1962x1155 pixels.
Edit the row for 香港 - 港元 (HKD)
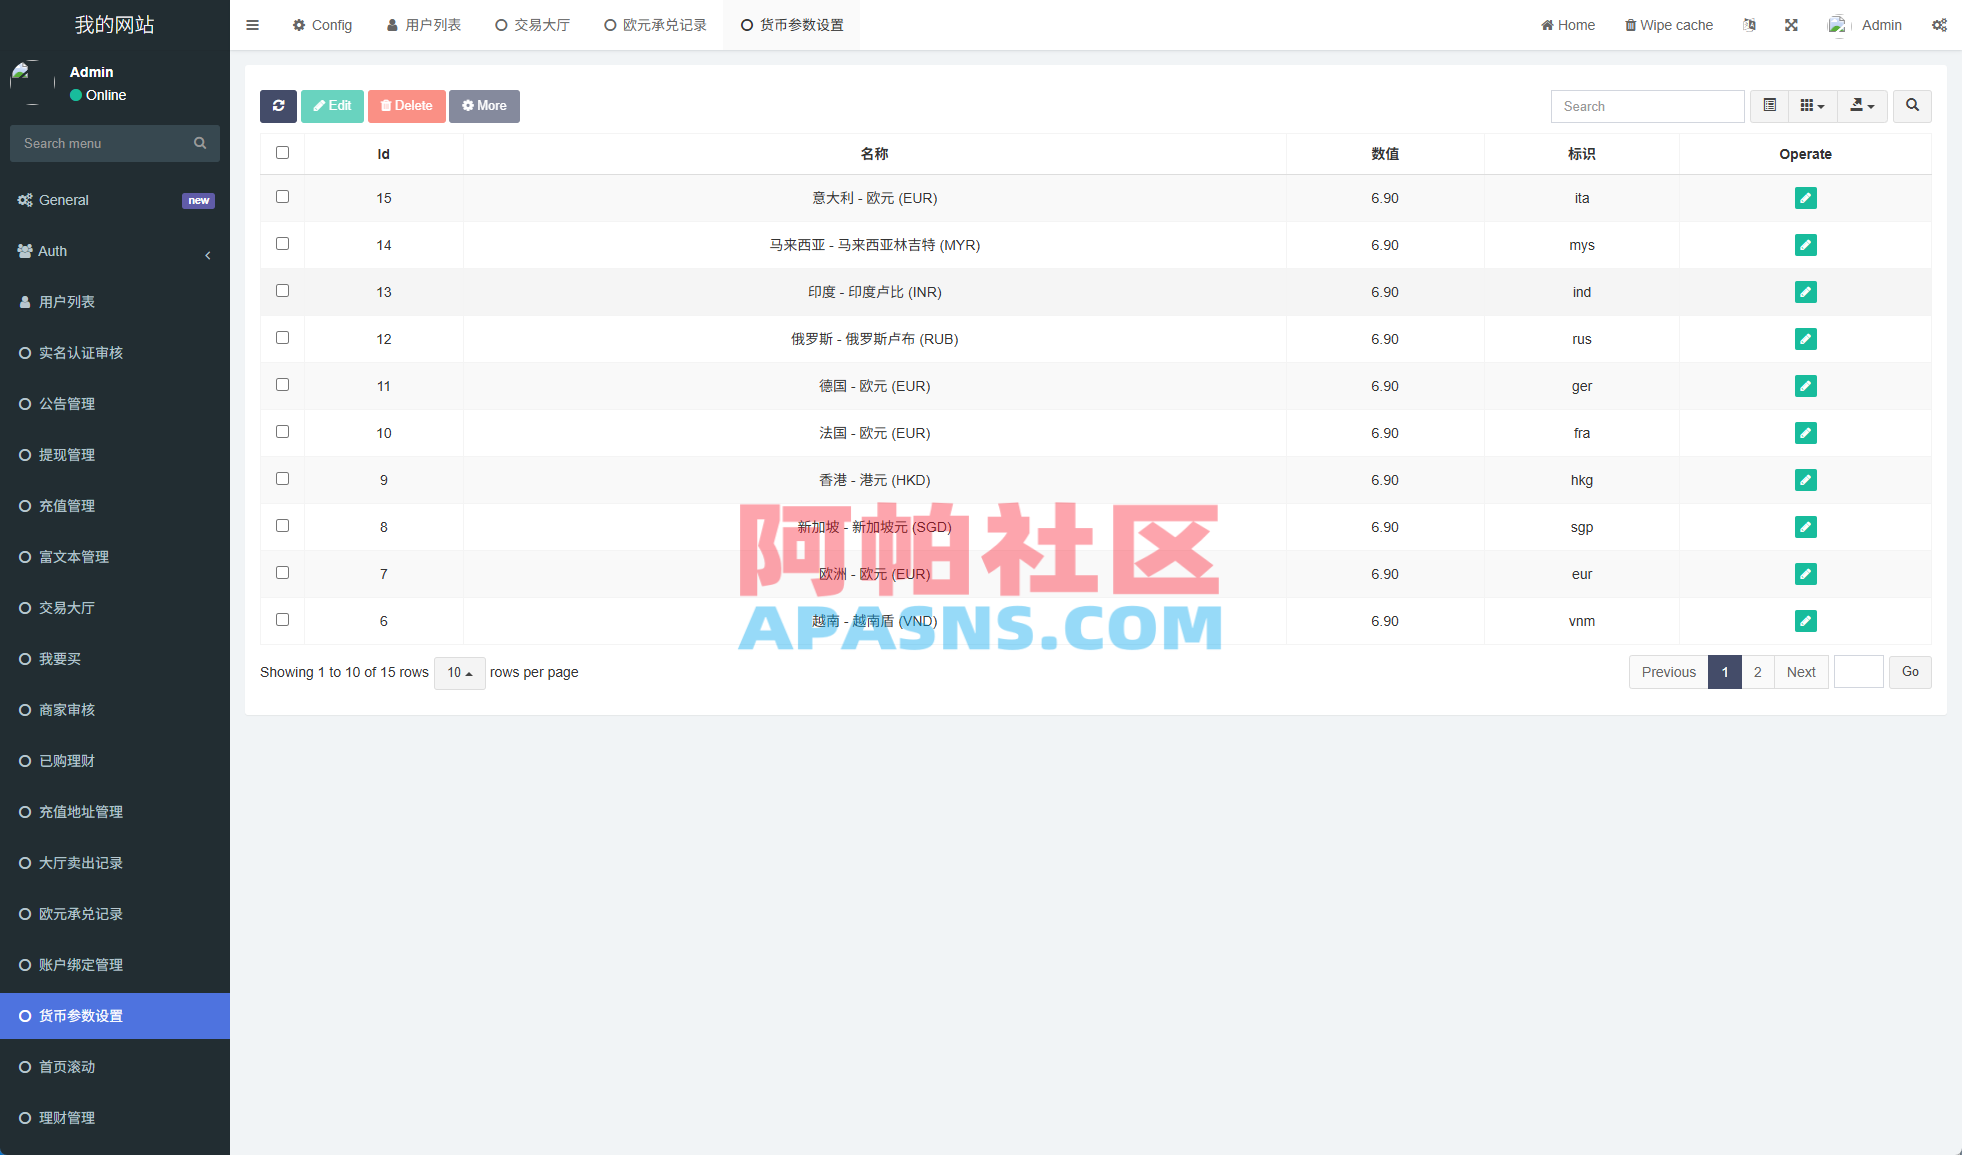pos(1805,480)
